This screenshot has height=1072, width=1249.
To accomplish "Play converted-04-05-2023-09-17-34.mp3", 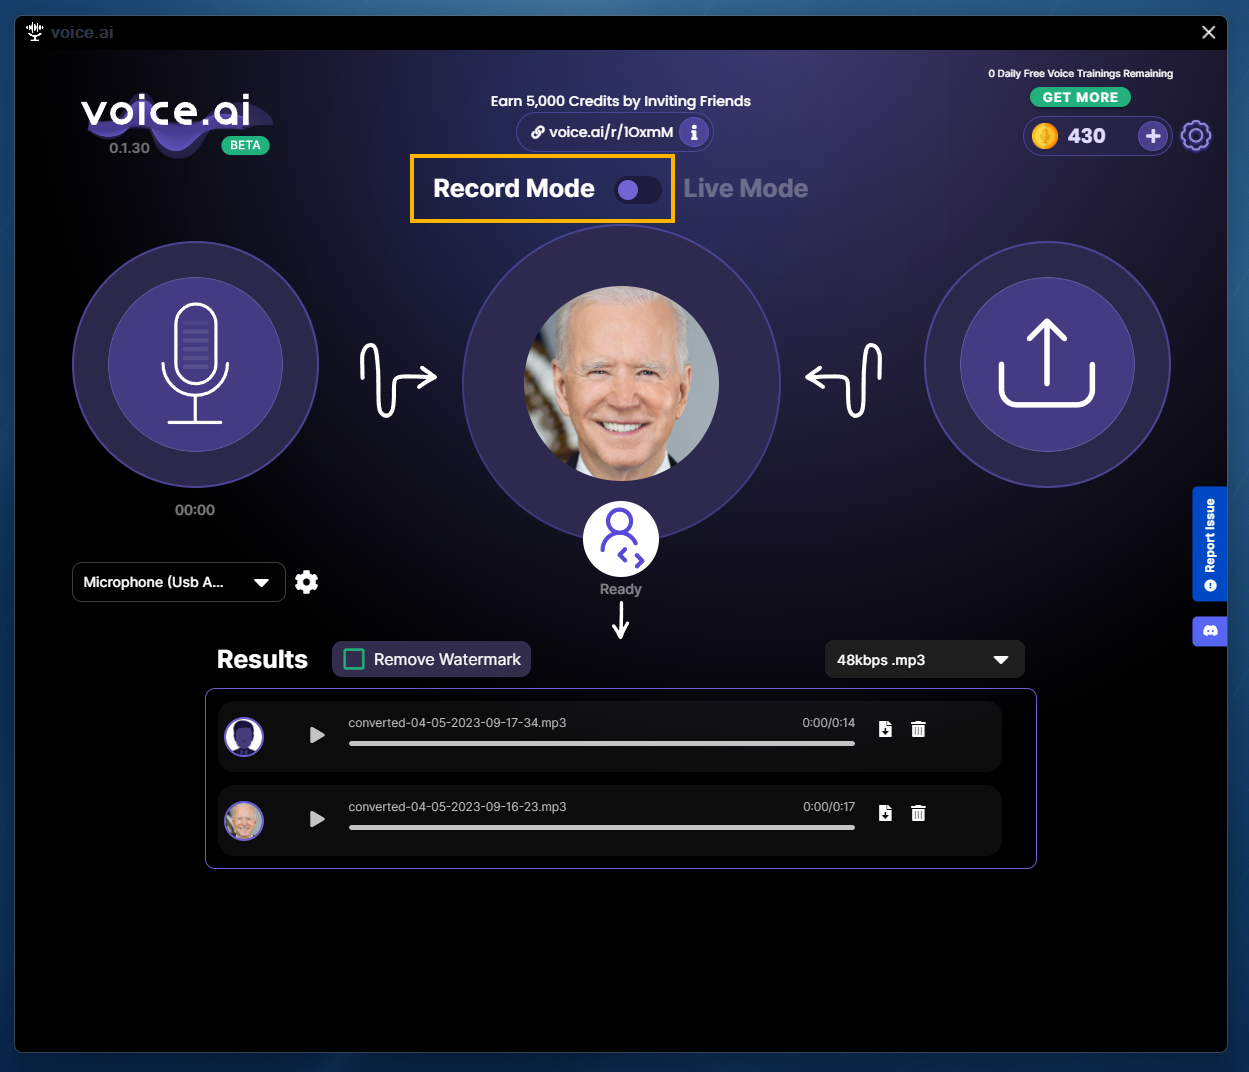I will tap(317, 735).
